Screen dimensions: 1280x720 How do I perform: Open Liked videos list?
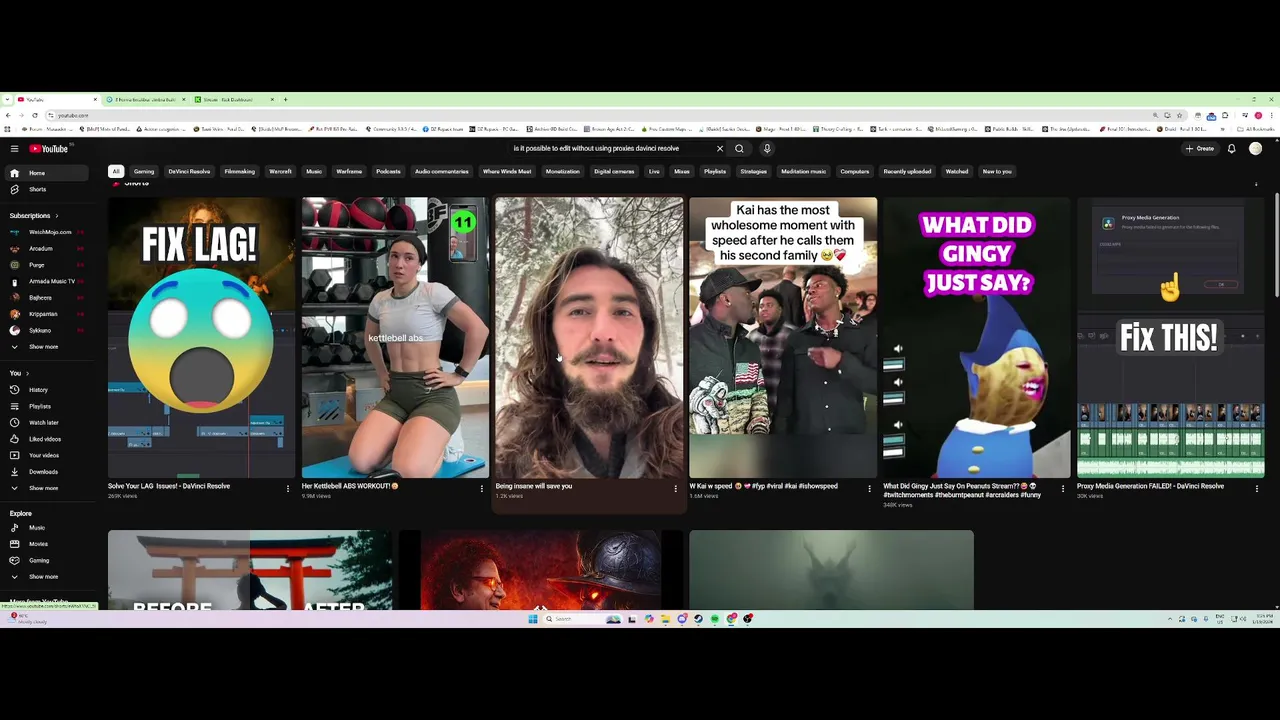(x=48, y=439)
